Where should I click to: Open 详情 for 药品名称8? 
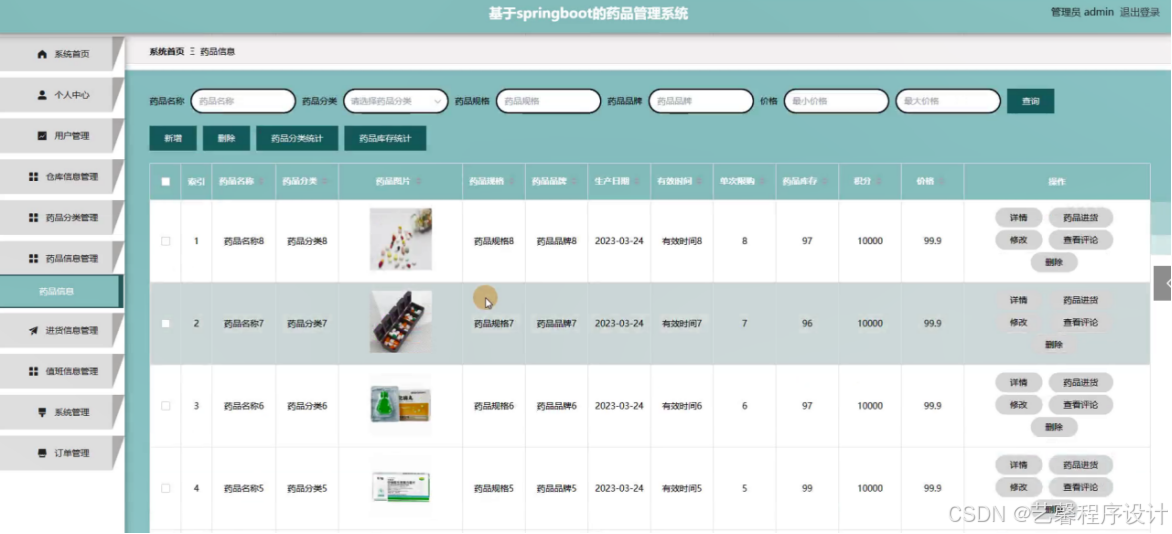pyautogui.click(x=1019, y=218)
